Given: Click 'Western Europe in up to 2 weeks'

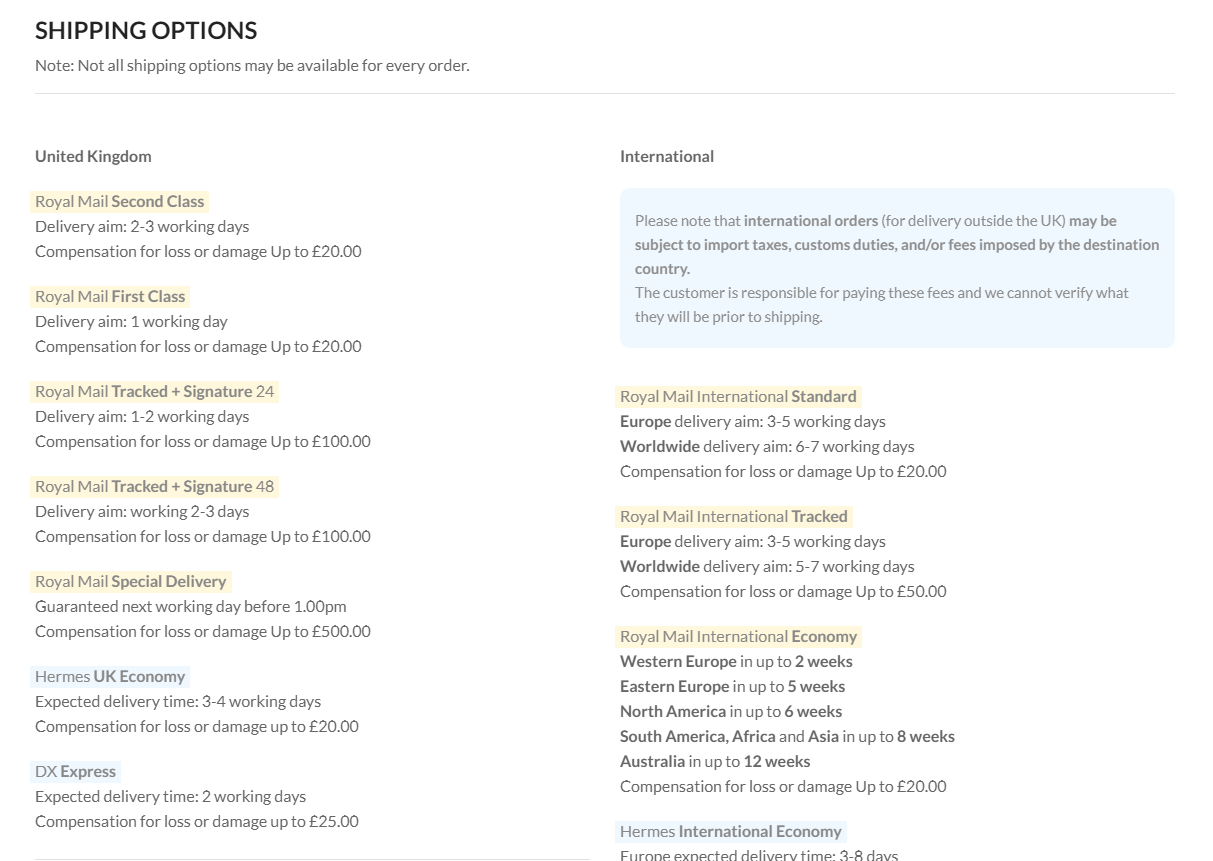Looking at the screenshot, I should click(x=736, y=661).
